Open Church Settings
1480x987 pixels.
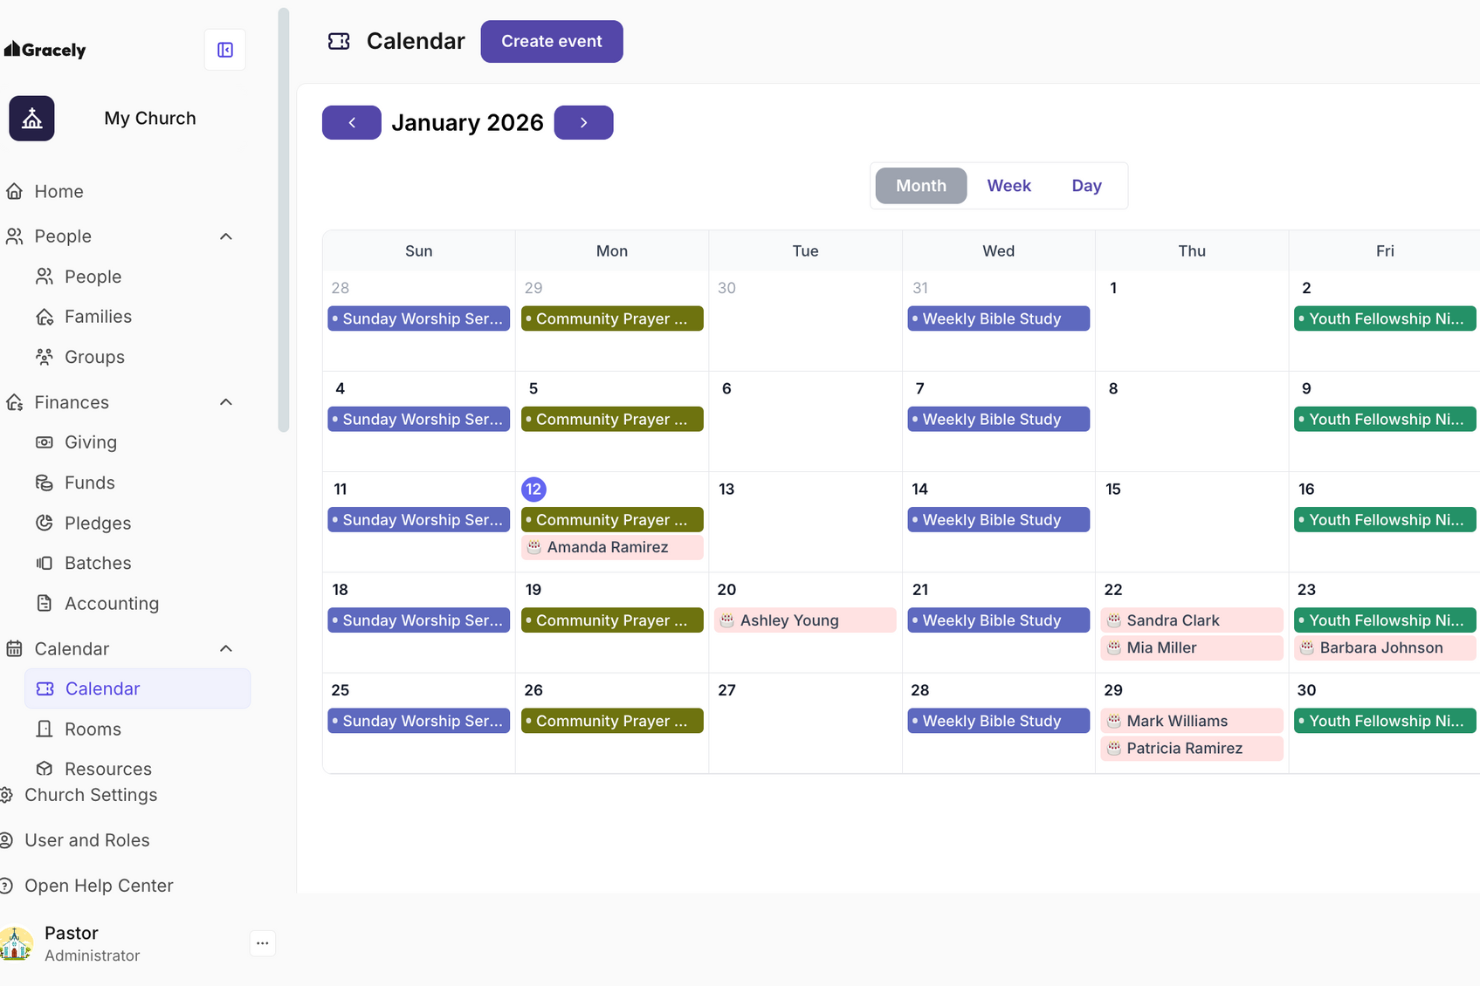pos(91,795)
